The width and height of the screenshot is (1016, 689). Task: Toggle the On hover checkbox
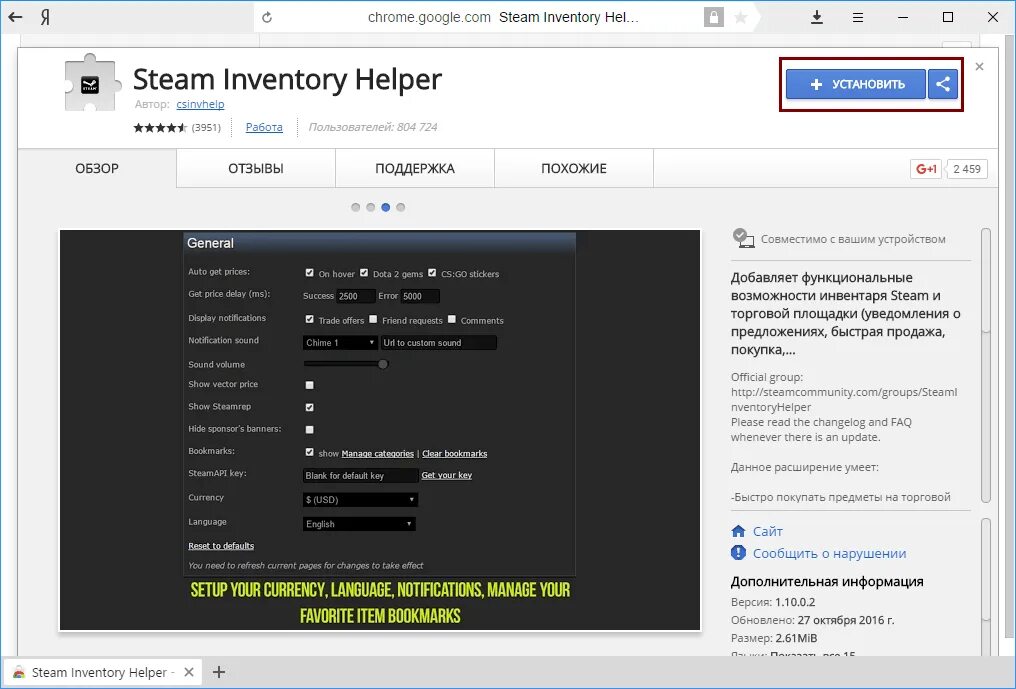310,273
